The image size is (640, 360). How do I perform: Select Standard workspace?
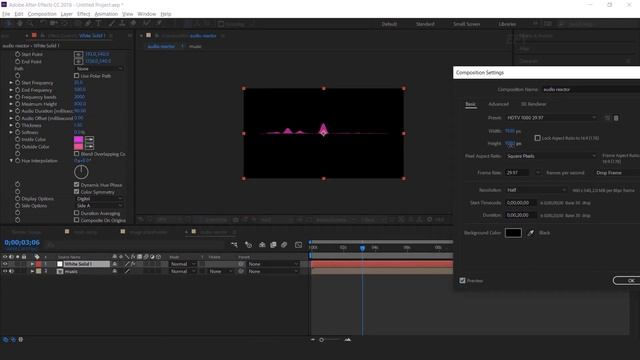(425, 24)
